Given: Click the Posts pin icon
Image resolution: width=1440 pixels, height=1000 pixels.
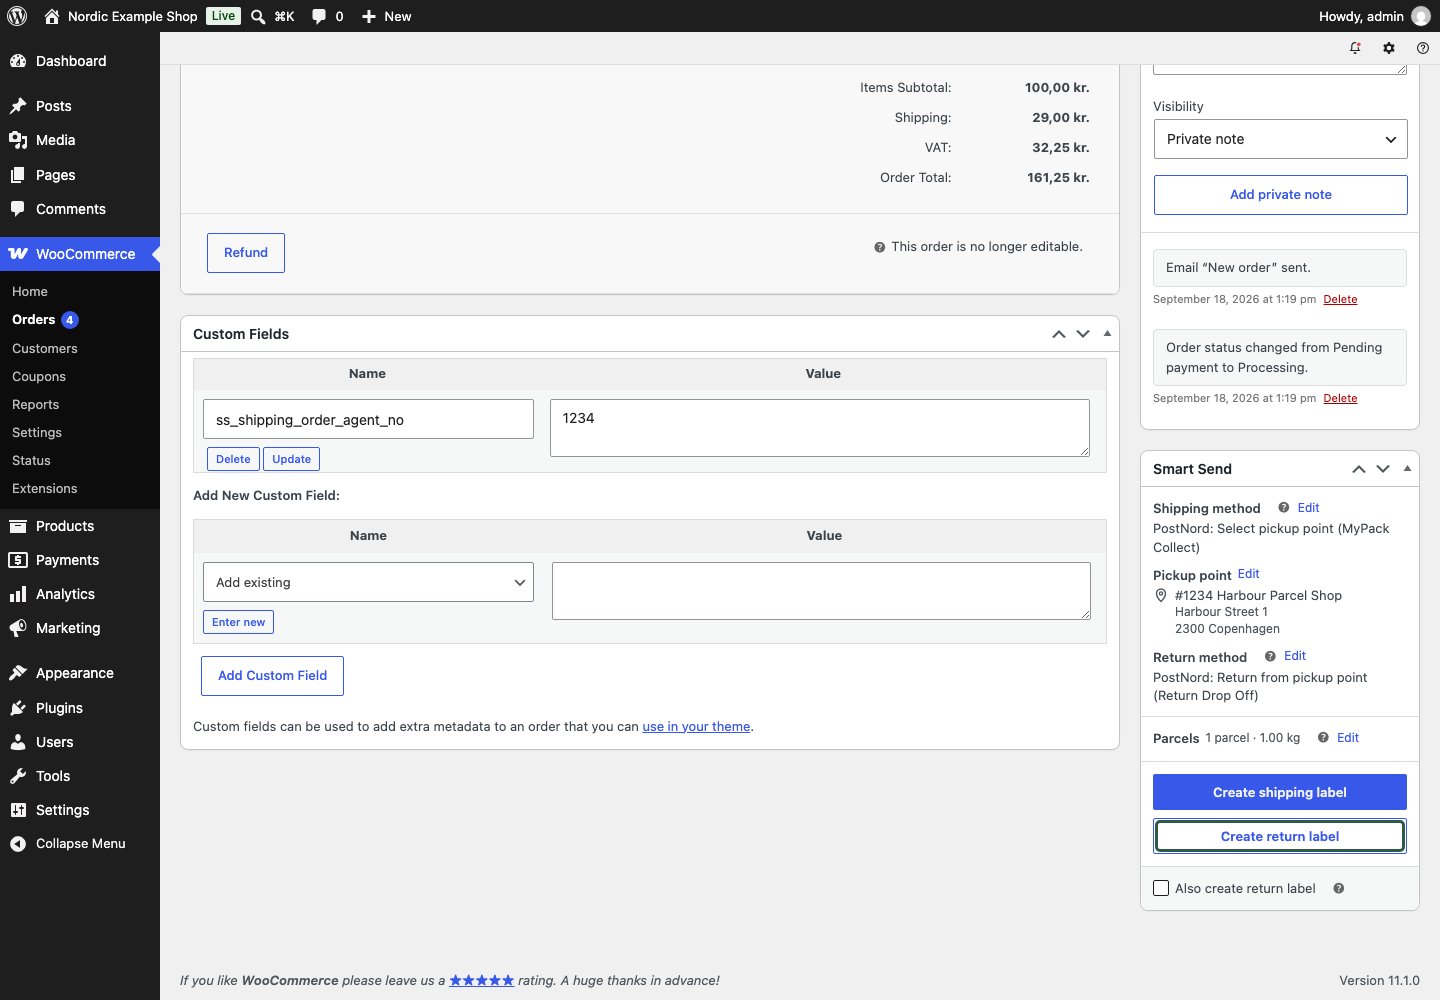Looking at the screenshot, I should (18, 106).
